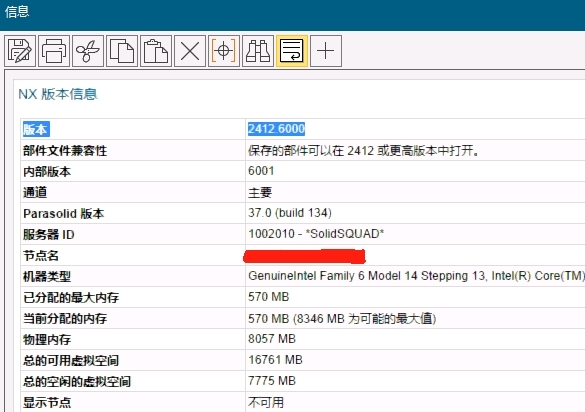Click the 机器类型 label
The width and height of the screenshot is (585, 412).
click(47, 277)
